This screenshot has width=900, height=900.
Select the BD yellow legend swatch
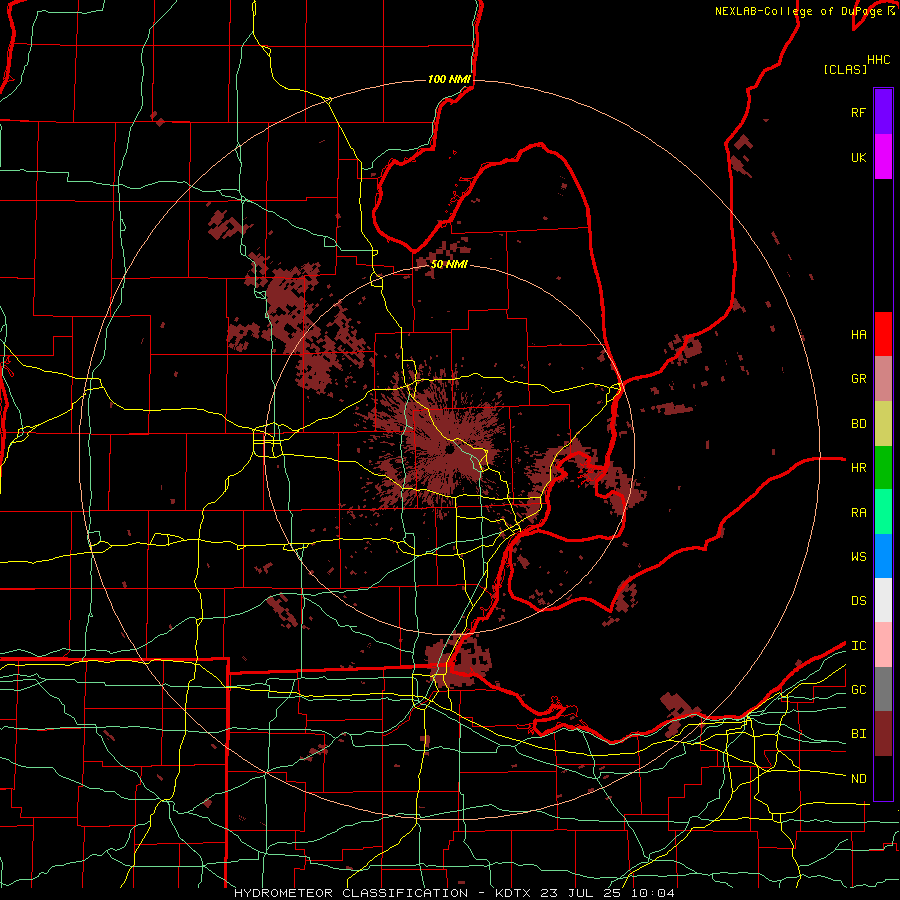tap(883, 423)
